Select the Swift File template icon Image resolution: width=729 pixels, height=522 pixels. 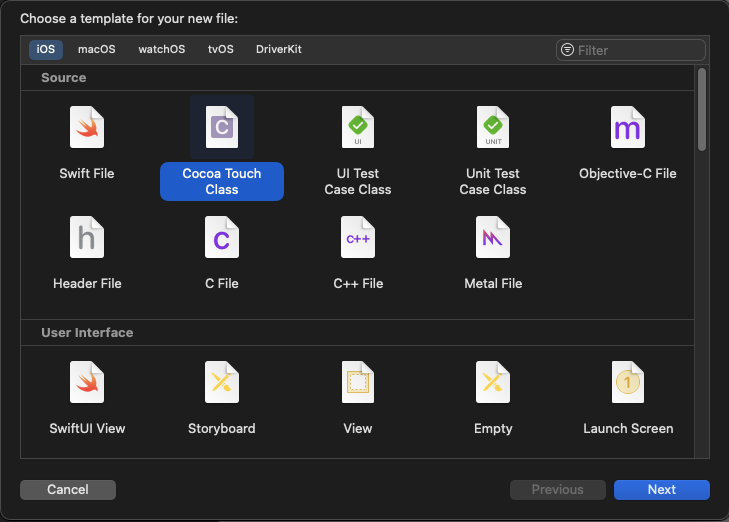pos(87,127)
